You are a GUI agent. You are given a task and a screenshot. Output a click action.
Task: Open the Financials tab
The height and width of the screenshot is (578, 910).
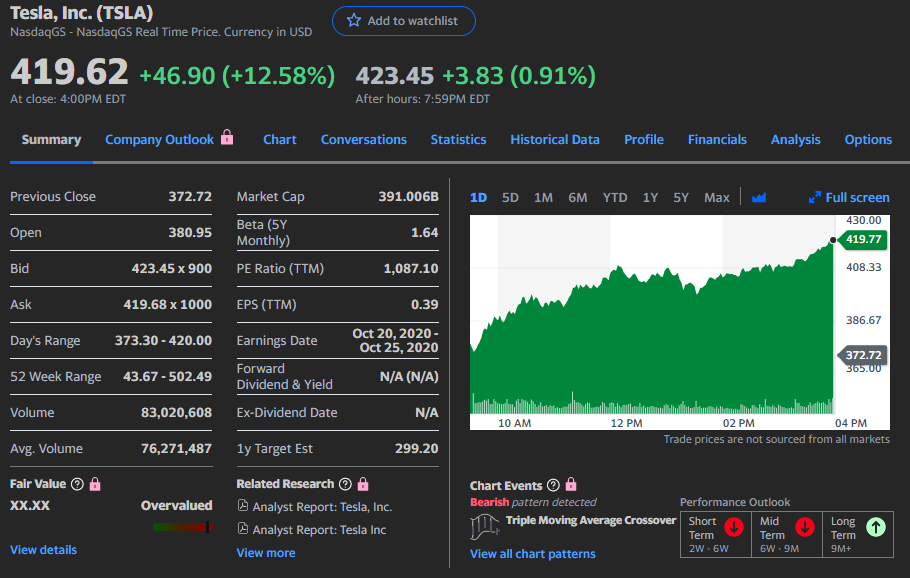[x=717, y=140]
